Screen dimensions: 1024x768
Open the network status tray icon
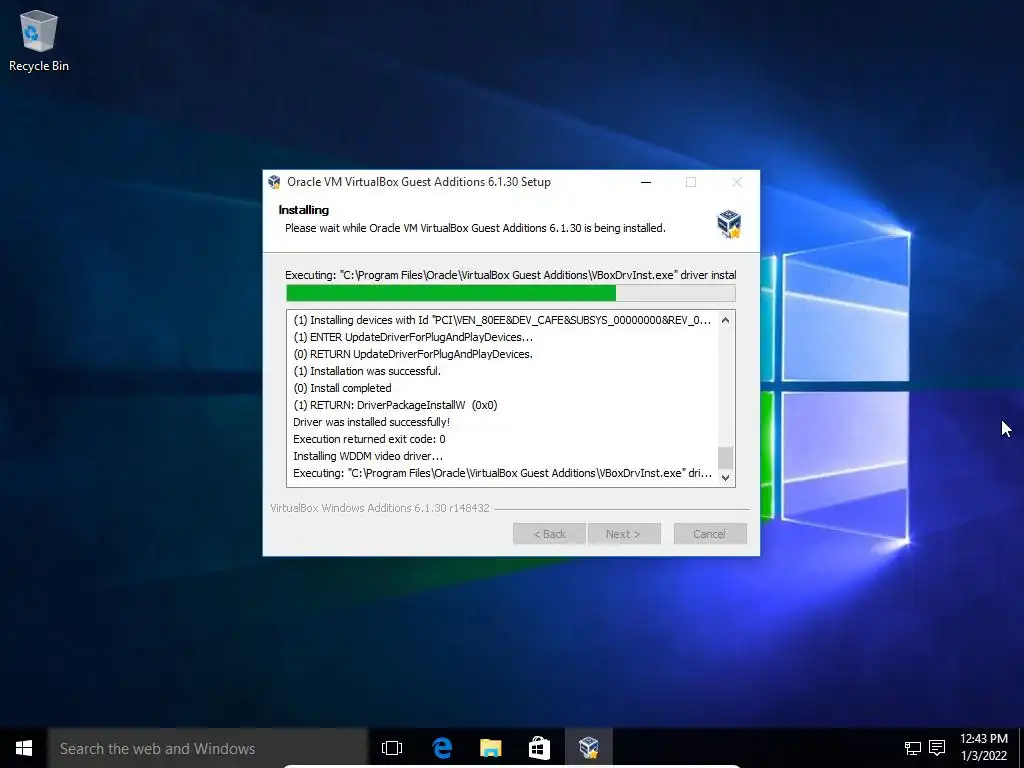(912, 748)
